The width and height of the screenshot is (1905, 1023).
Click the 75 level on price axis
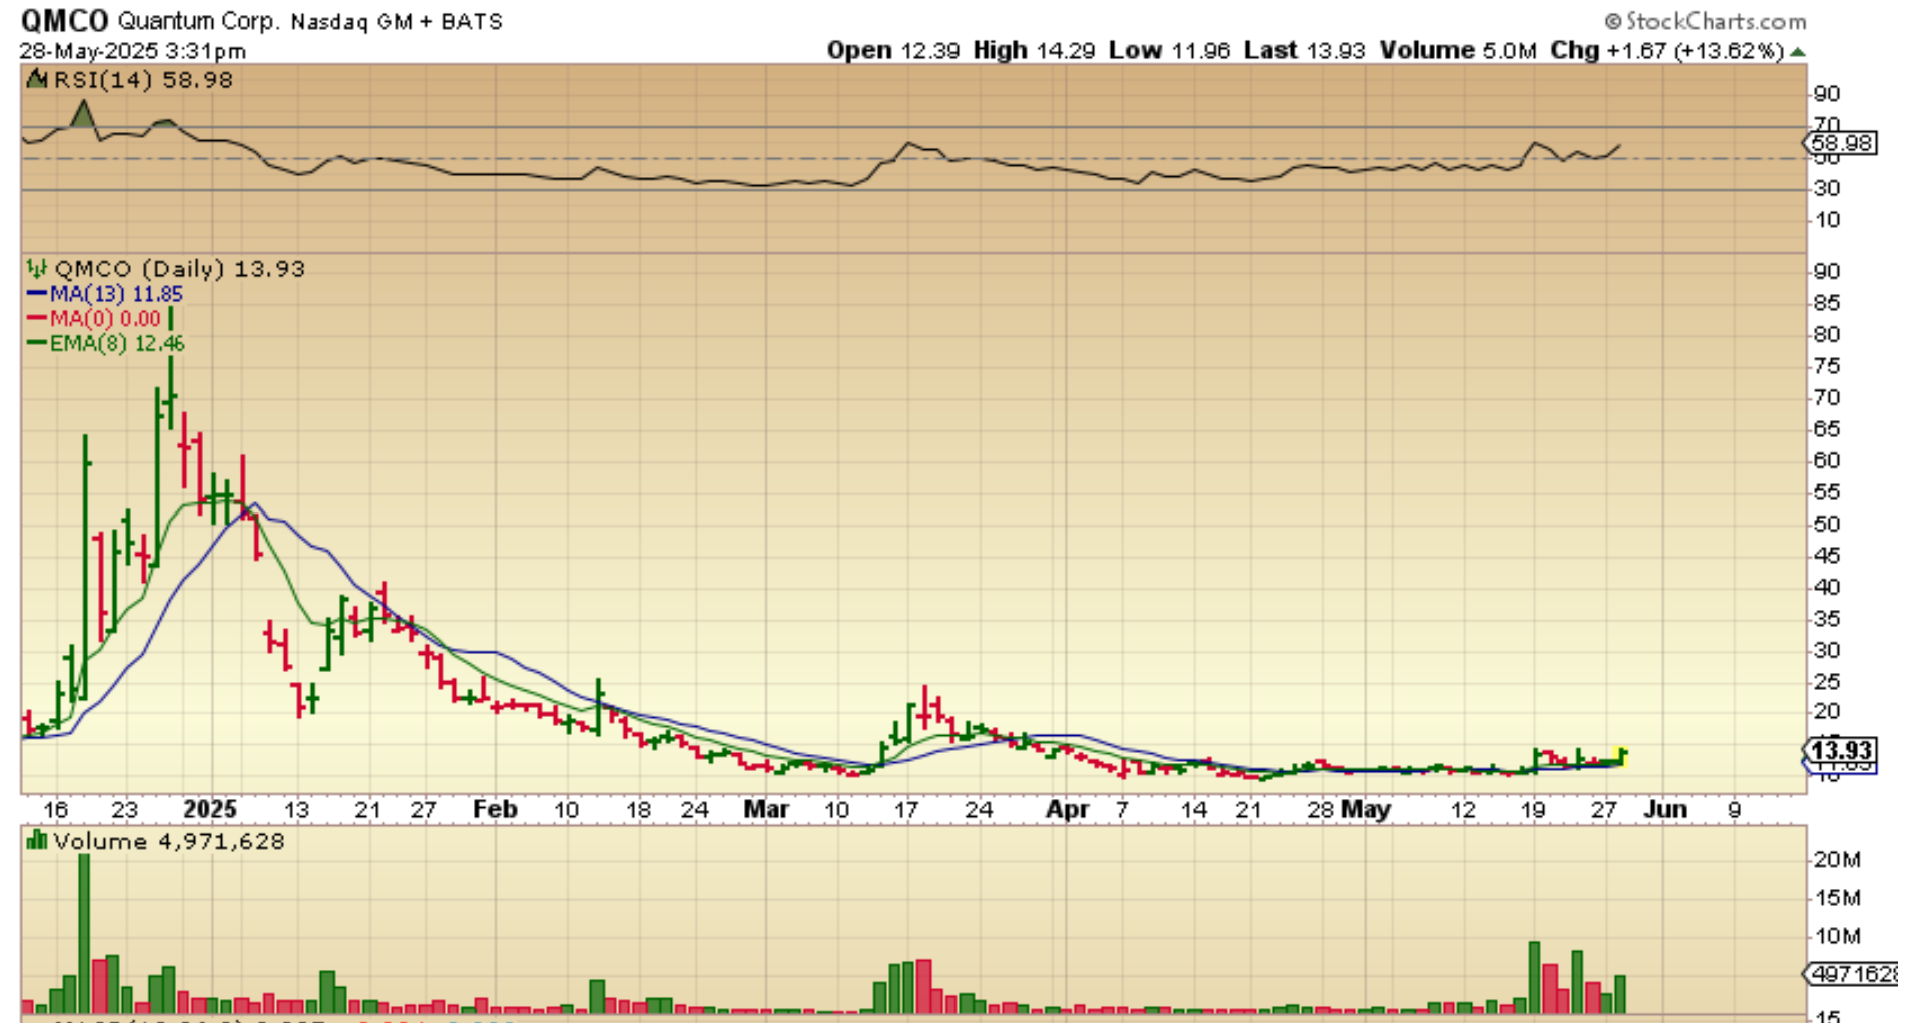click(x=1827, y=366)
